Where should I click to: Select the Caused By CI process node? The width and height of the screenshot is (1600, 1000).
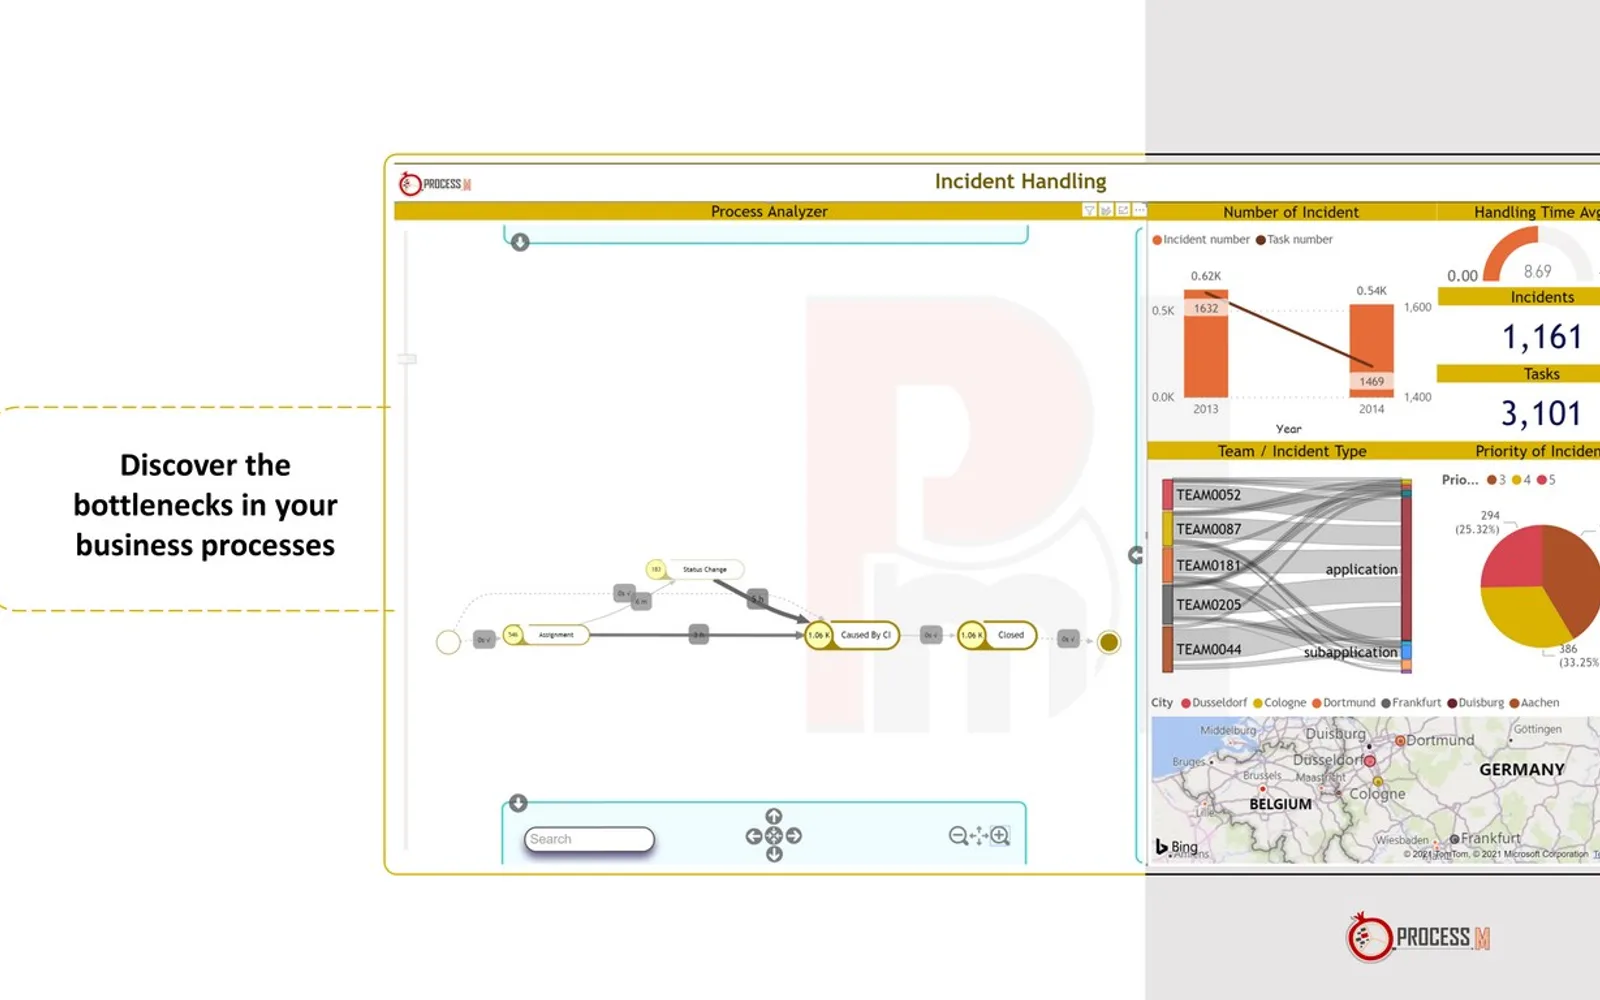click(x=853, y=635)
